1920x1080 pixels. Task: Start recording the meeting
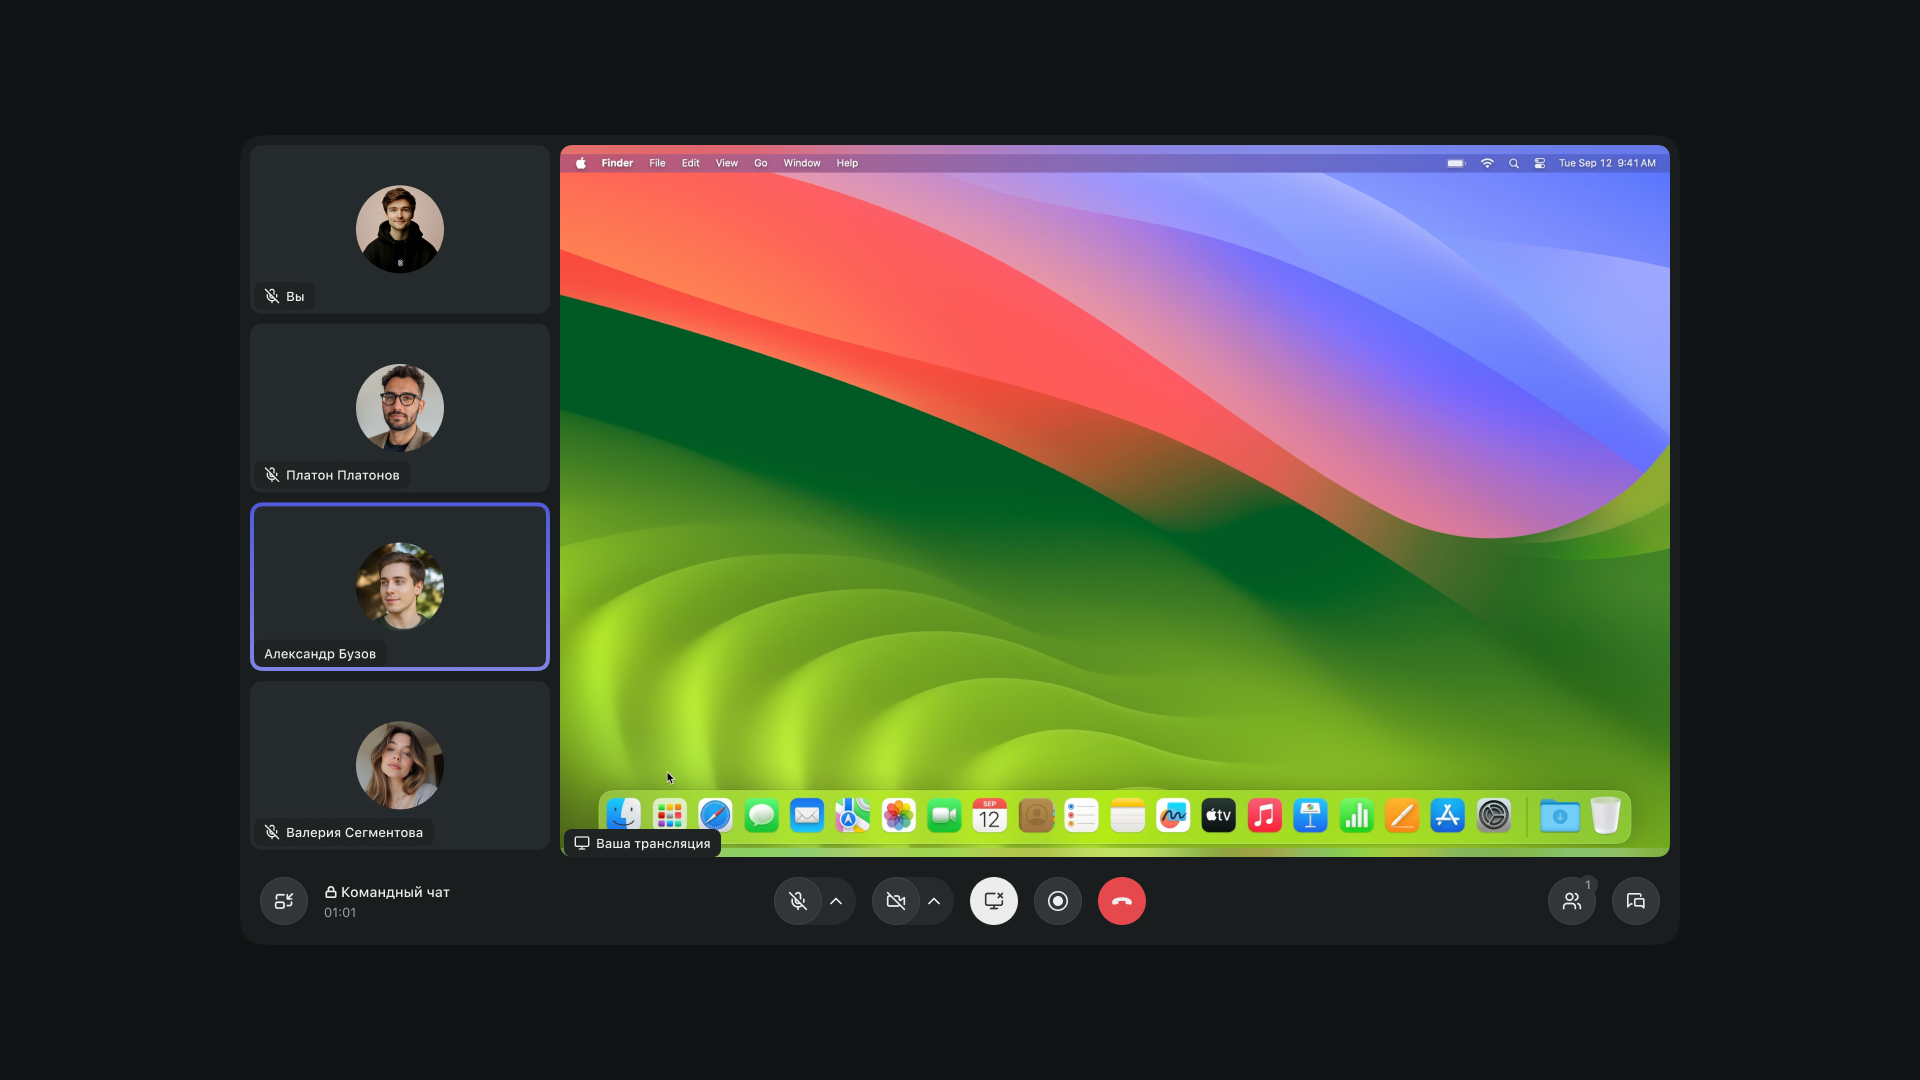point(1057,901)
